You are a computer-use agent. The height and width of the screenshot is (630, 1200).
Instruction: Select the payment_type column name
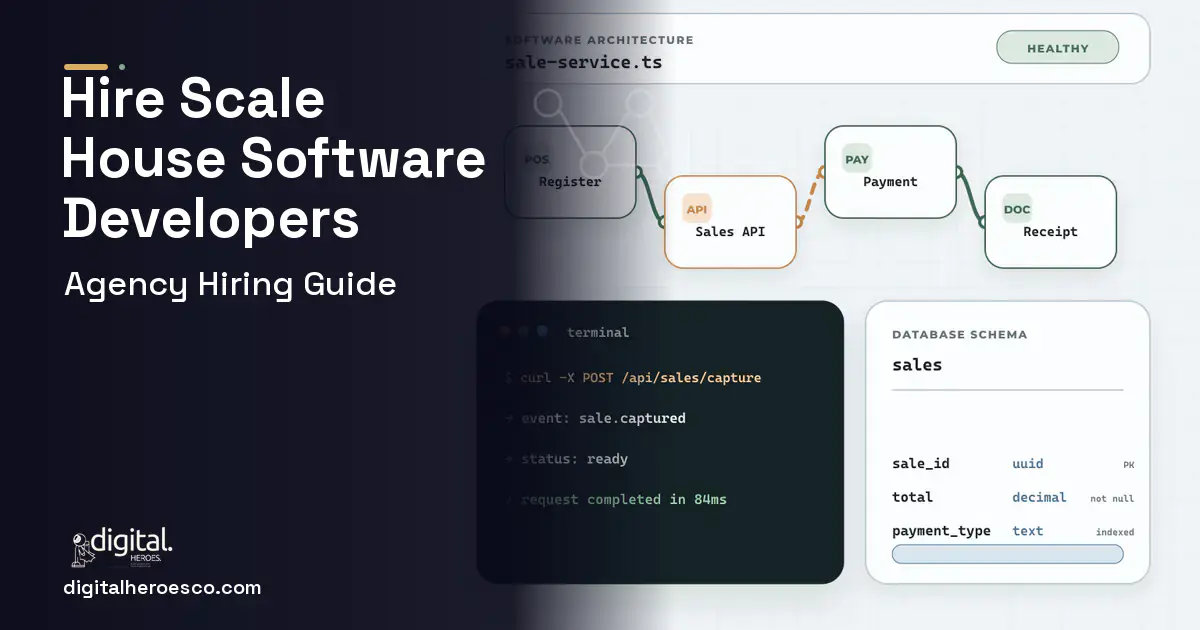pyautogui.click(x=941, y=531)
